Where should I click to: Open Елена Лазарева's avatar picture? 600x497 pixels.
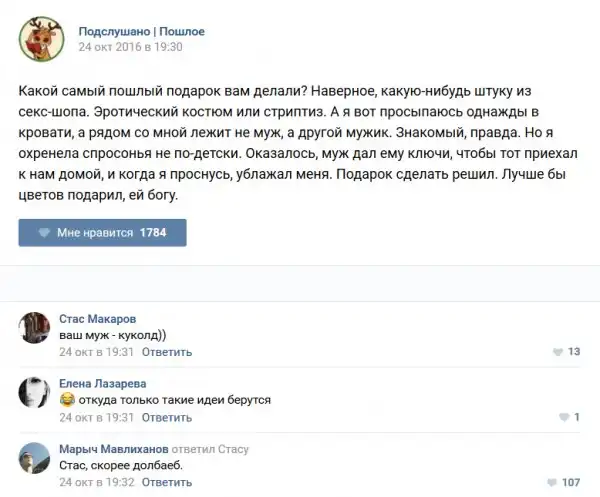tap(35, 393)
